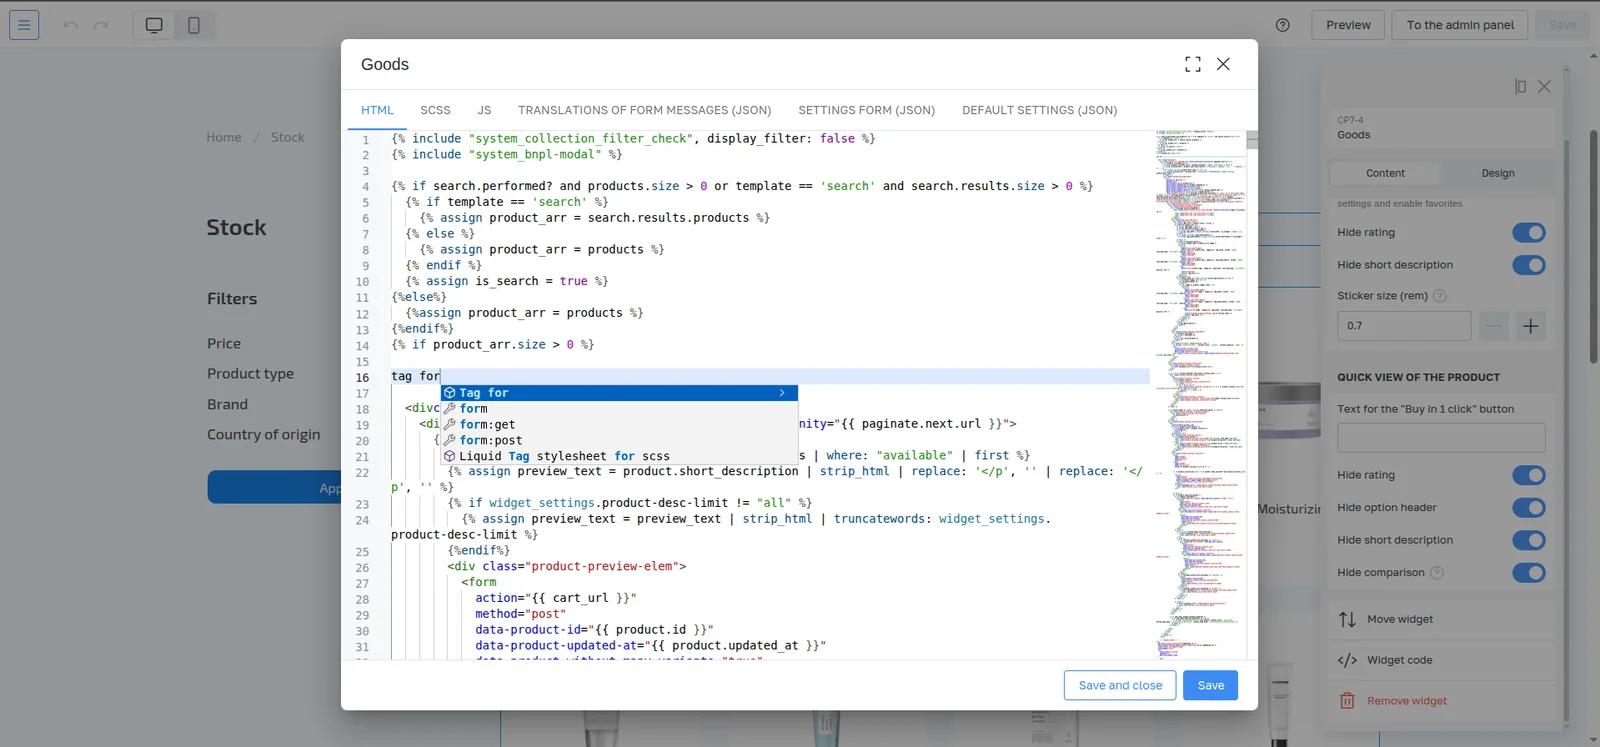Increase the sticker size with plus button
This screenshot has width=1600, height=747.
1530,326
